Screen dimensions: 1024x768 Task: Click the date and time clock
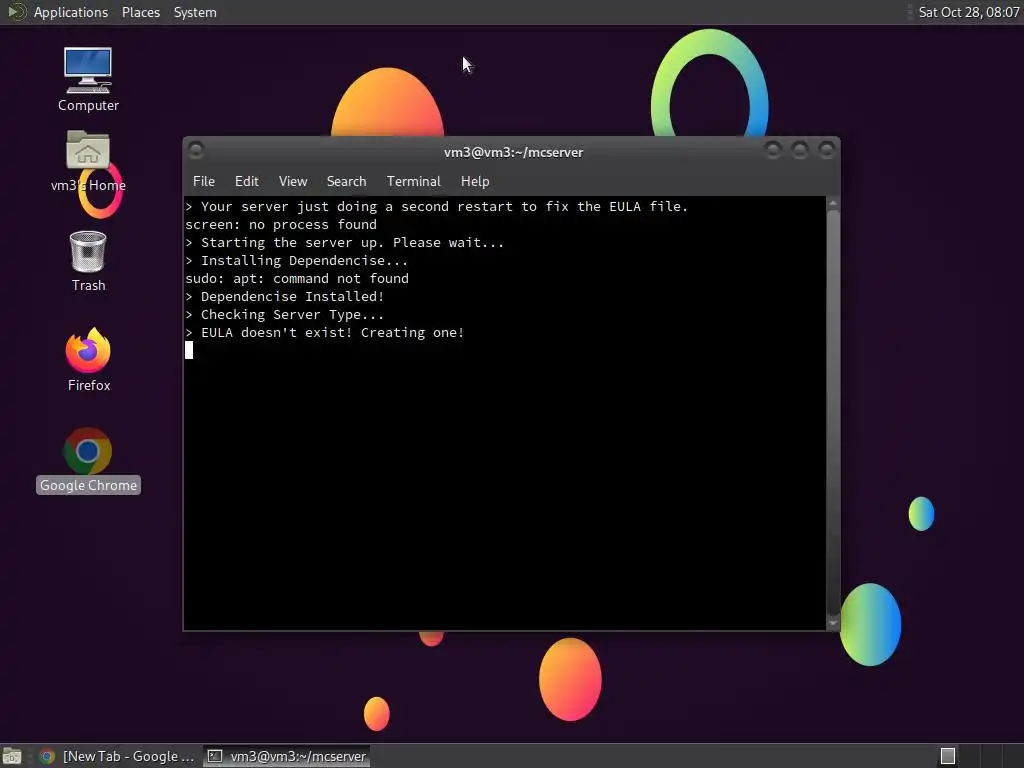(x=968, y=12)
